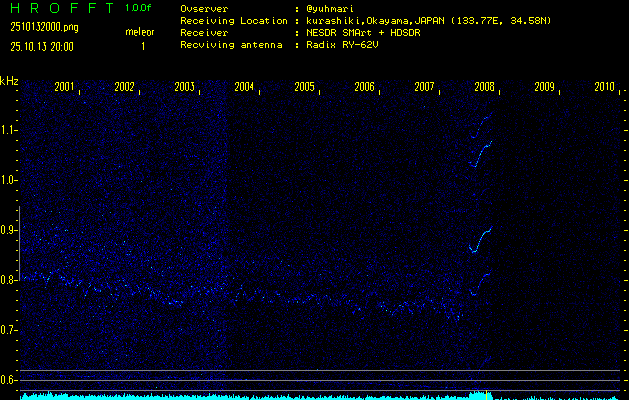629x400 pixels.
Task: Select the 1.1 kHz frequency tick
Action: (9, 130)
